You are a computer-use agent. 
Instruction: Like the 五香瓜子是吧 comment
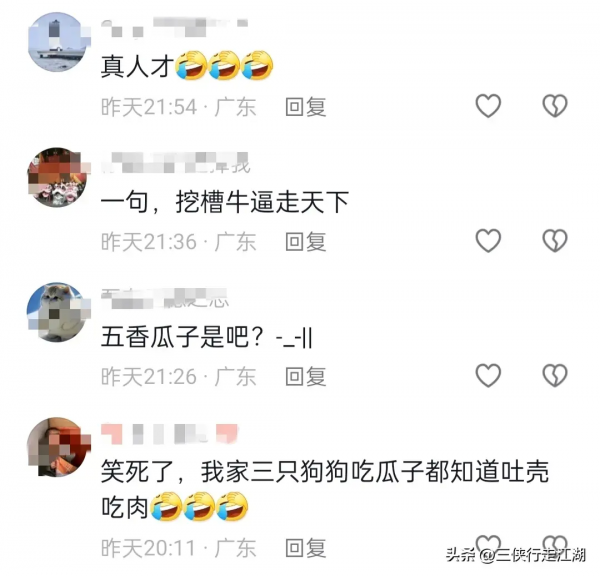(x=488, y=375)
